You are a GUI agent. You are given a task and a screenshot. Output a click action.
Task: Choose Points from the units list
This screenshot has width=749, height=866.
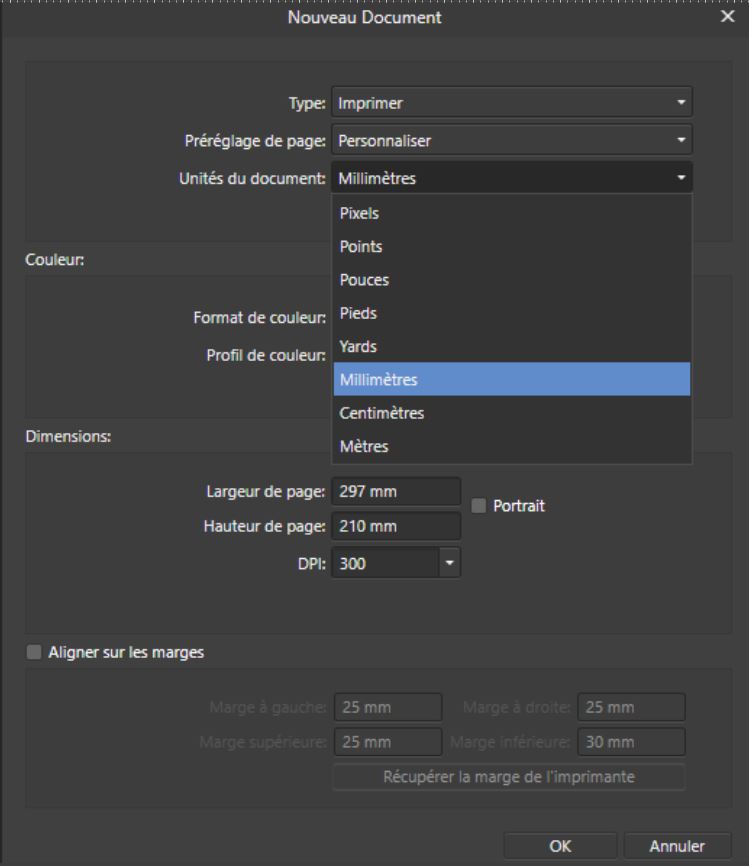pyautogui.click(x=511, y=246)
